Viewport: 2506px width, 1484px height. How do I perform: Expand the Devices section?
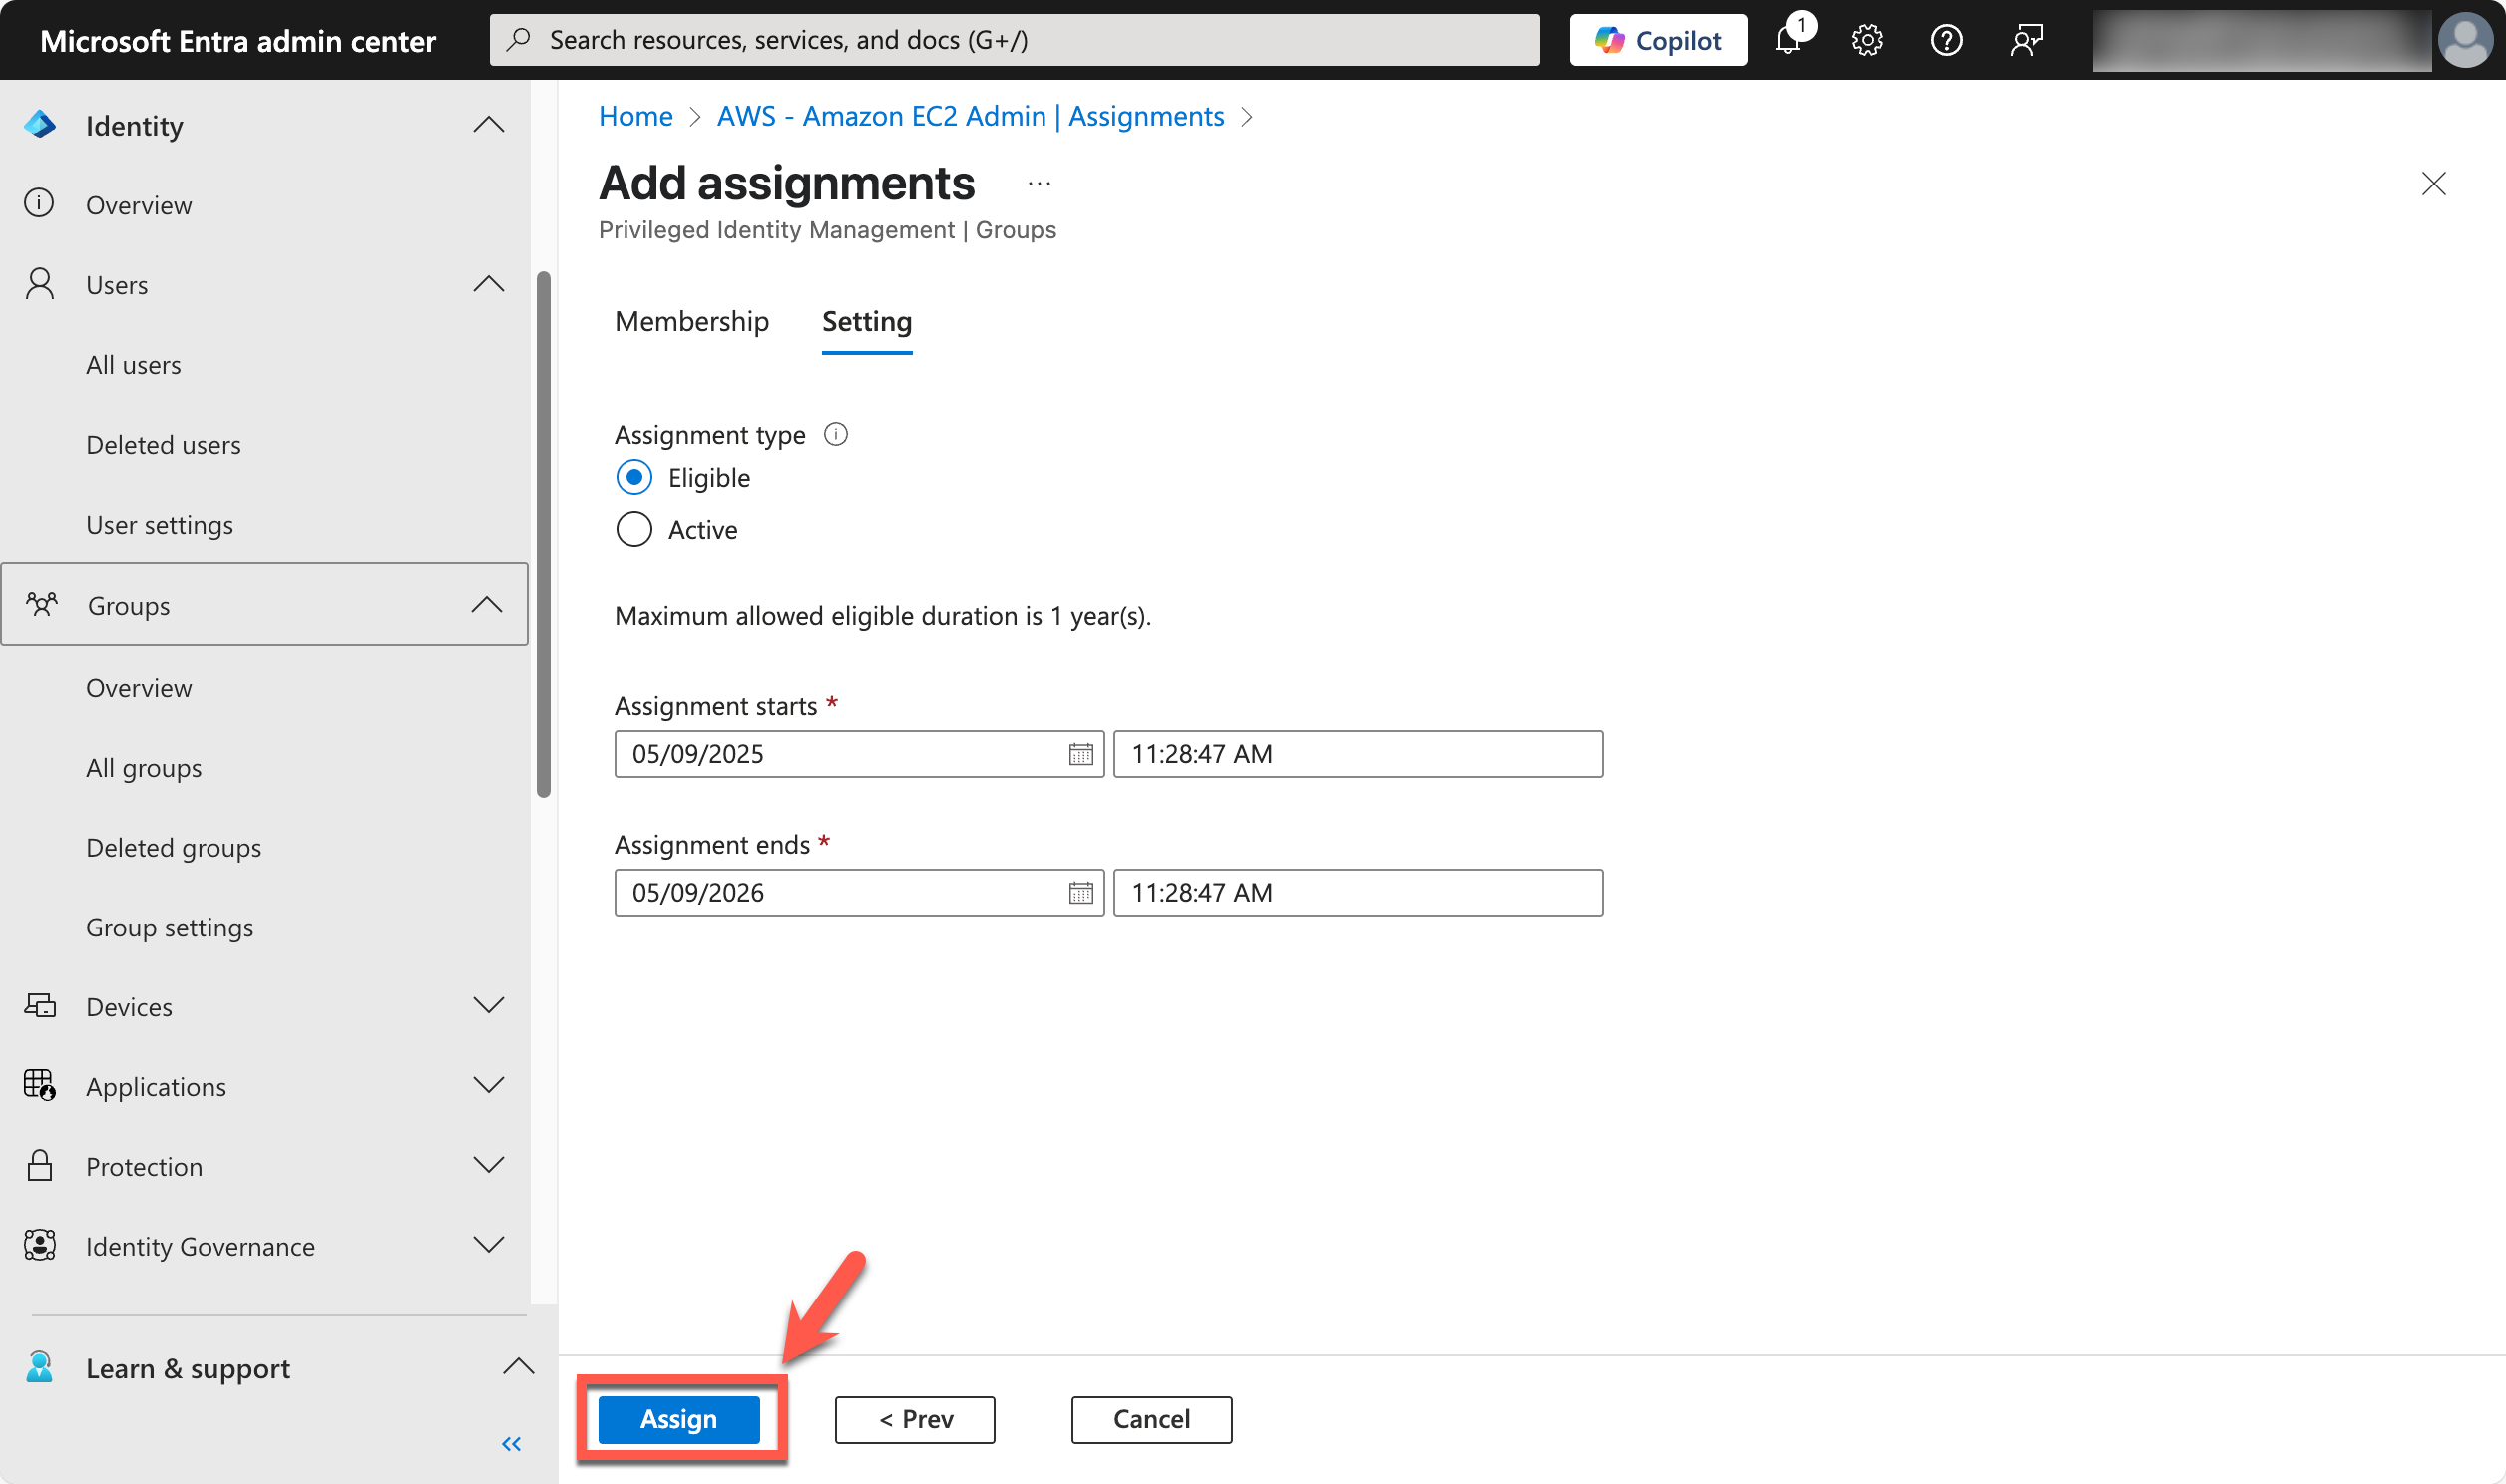click(x=488, y=1006)
